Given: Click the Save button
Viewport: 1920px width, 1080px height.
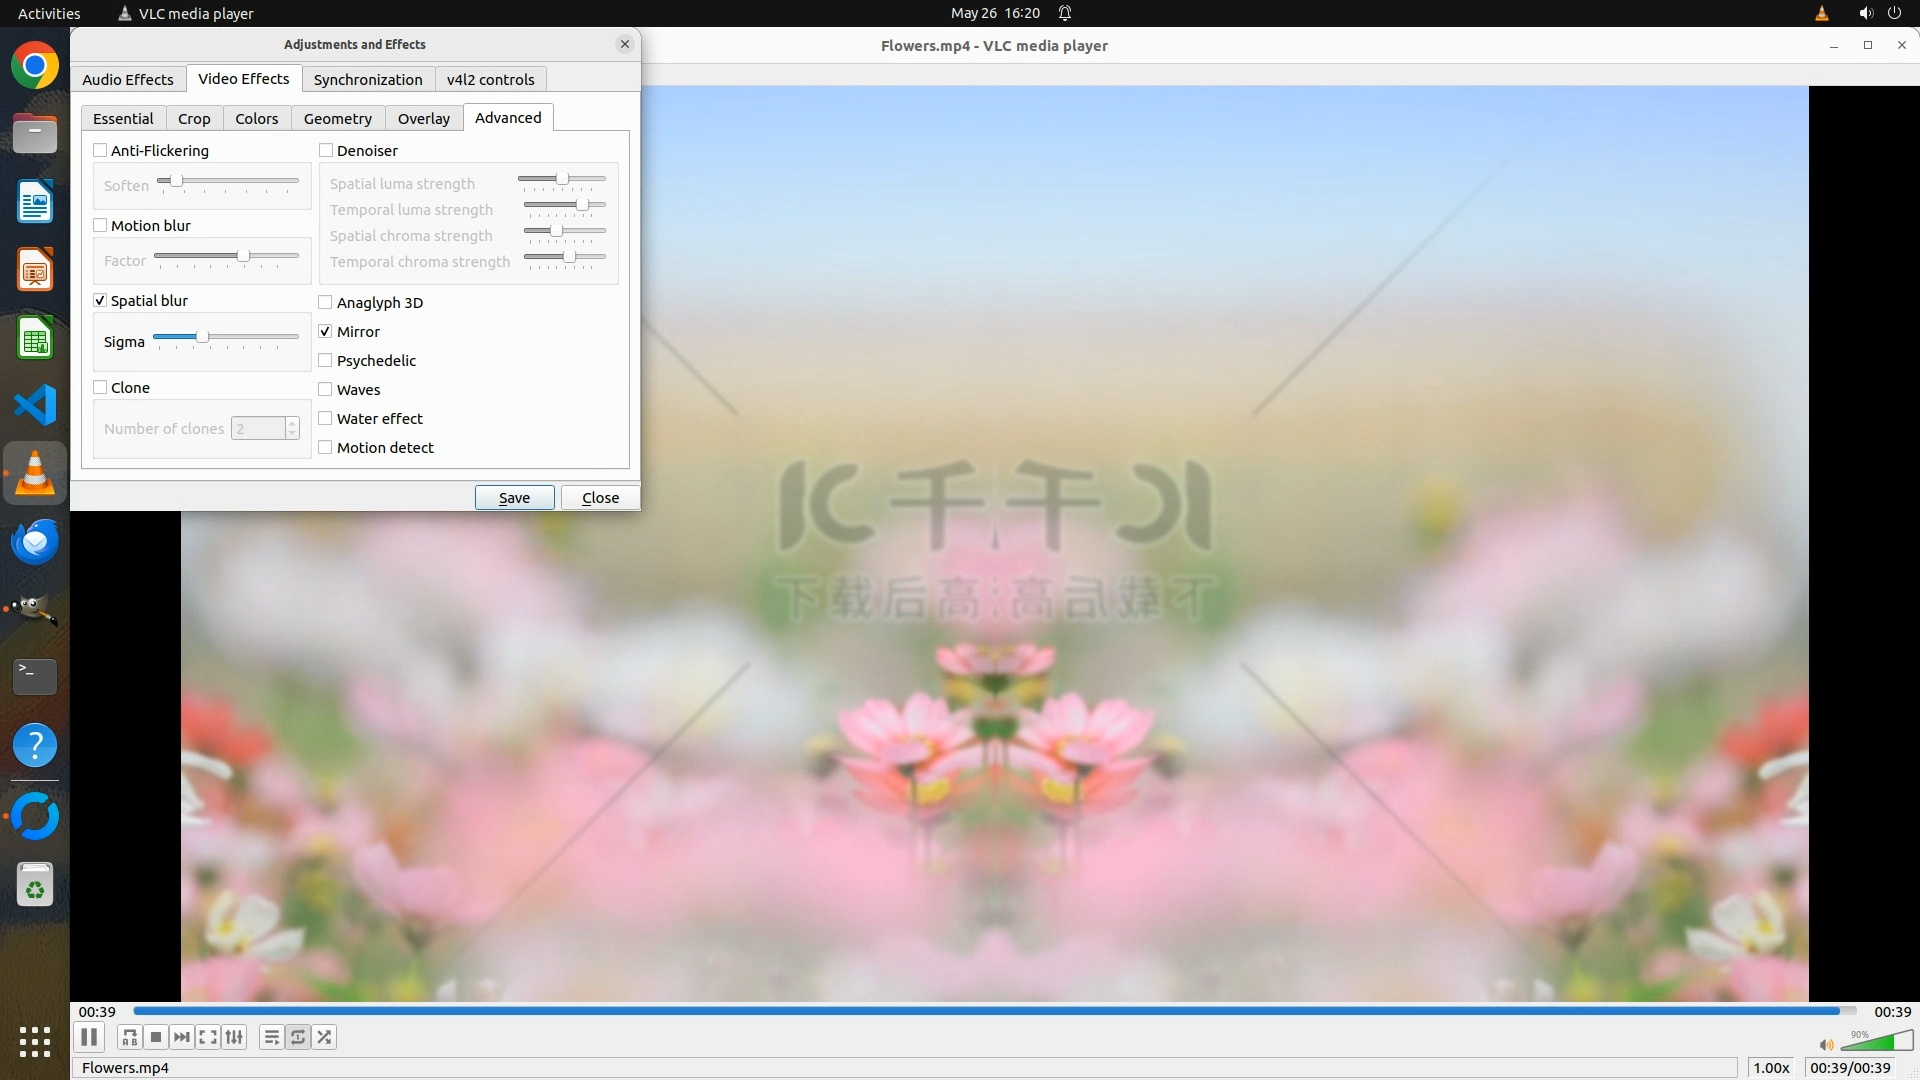Looking at the screenshot, I should pyautogui.click(x=514, y=497).
